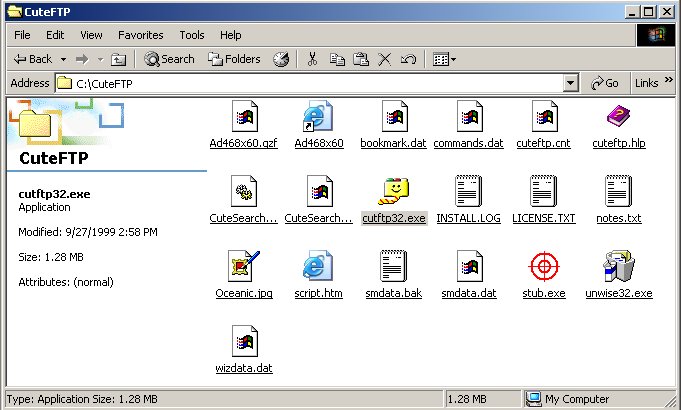Select the cutftp32.exe smiley application icon

(393, 191)
